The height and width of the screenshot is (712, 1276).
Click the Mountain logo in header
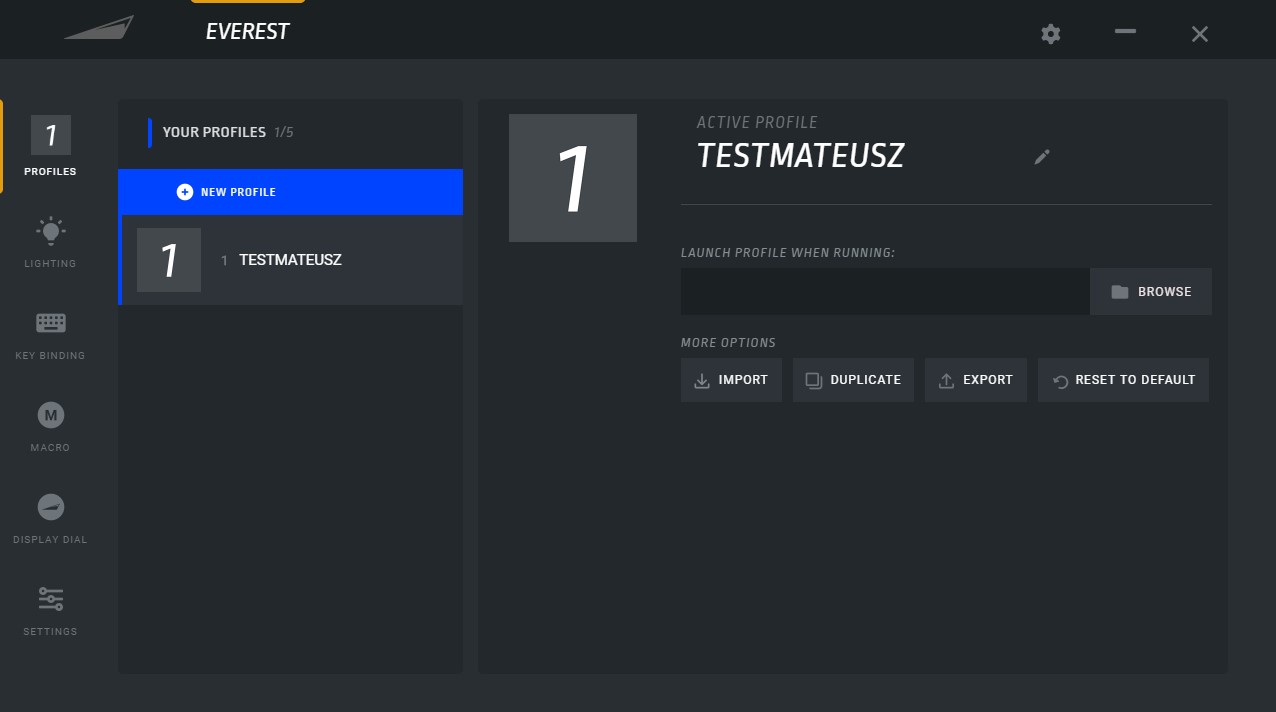pyautogui.click(x=99, y=29)
